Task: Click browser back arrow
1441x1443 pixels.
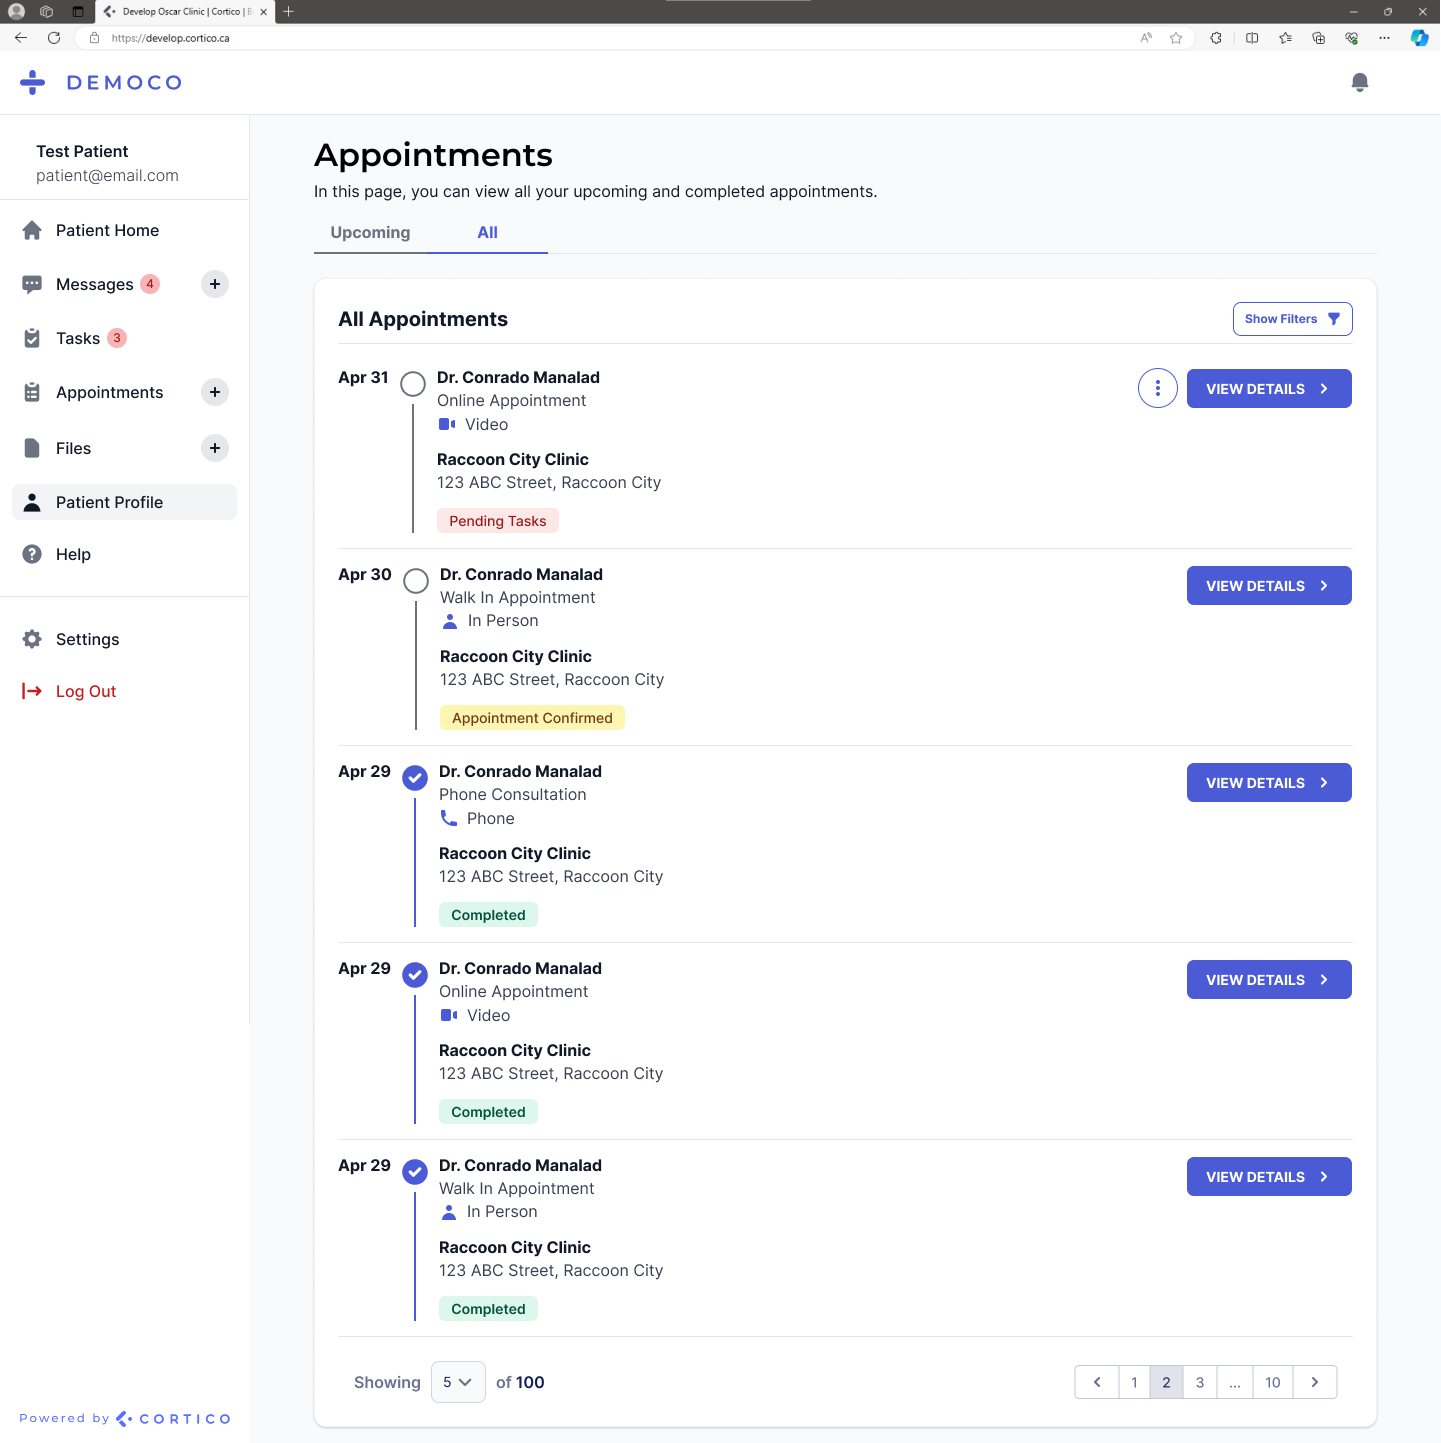Action: pyautogui.click(x=21, y=38)
